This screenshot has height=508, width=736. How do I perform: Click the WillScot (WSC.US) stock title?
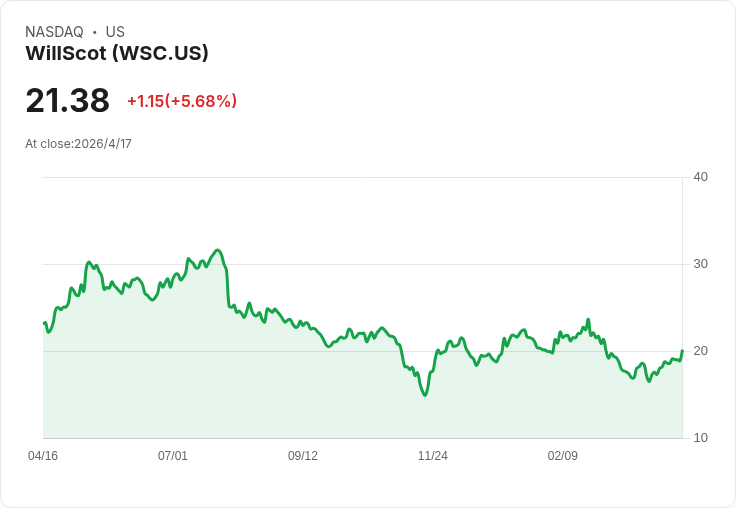point(117,53)
